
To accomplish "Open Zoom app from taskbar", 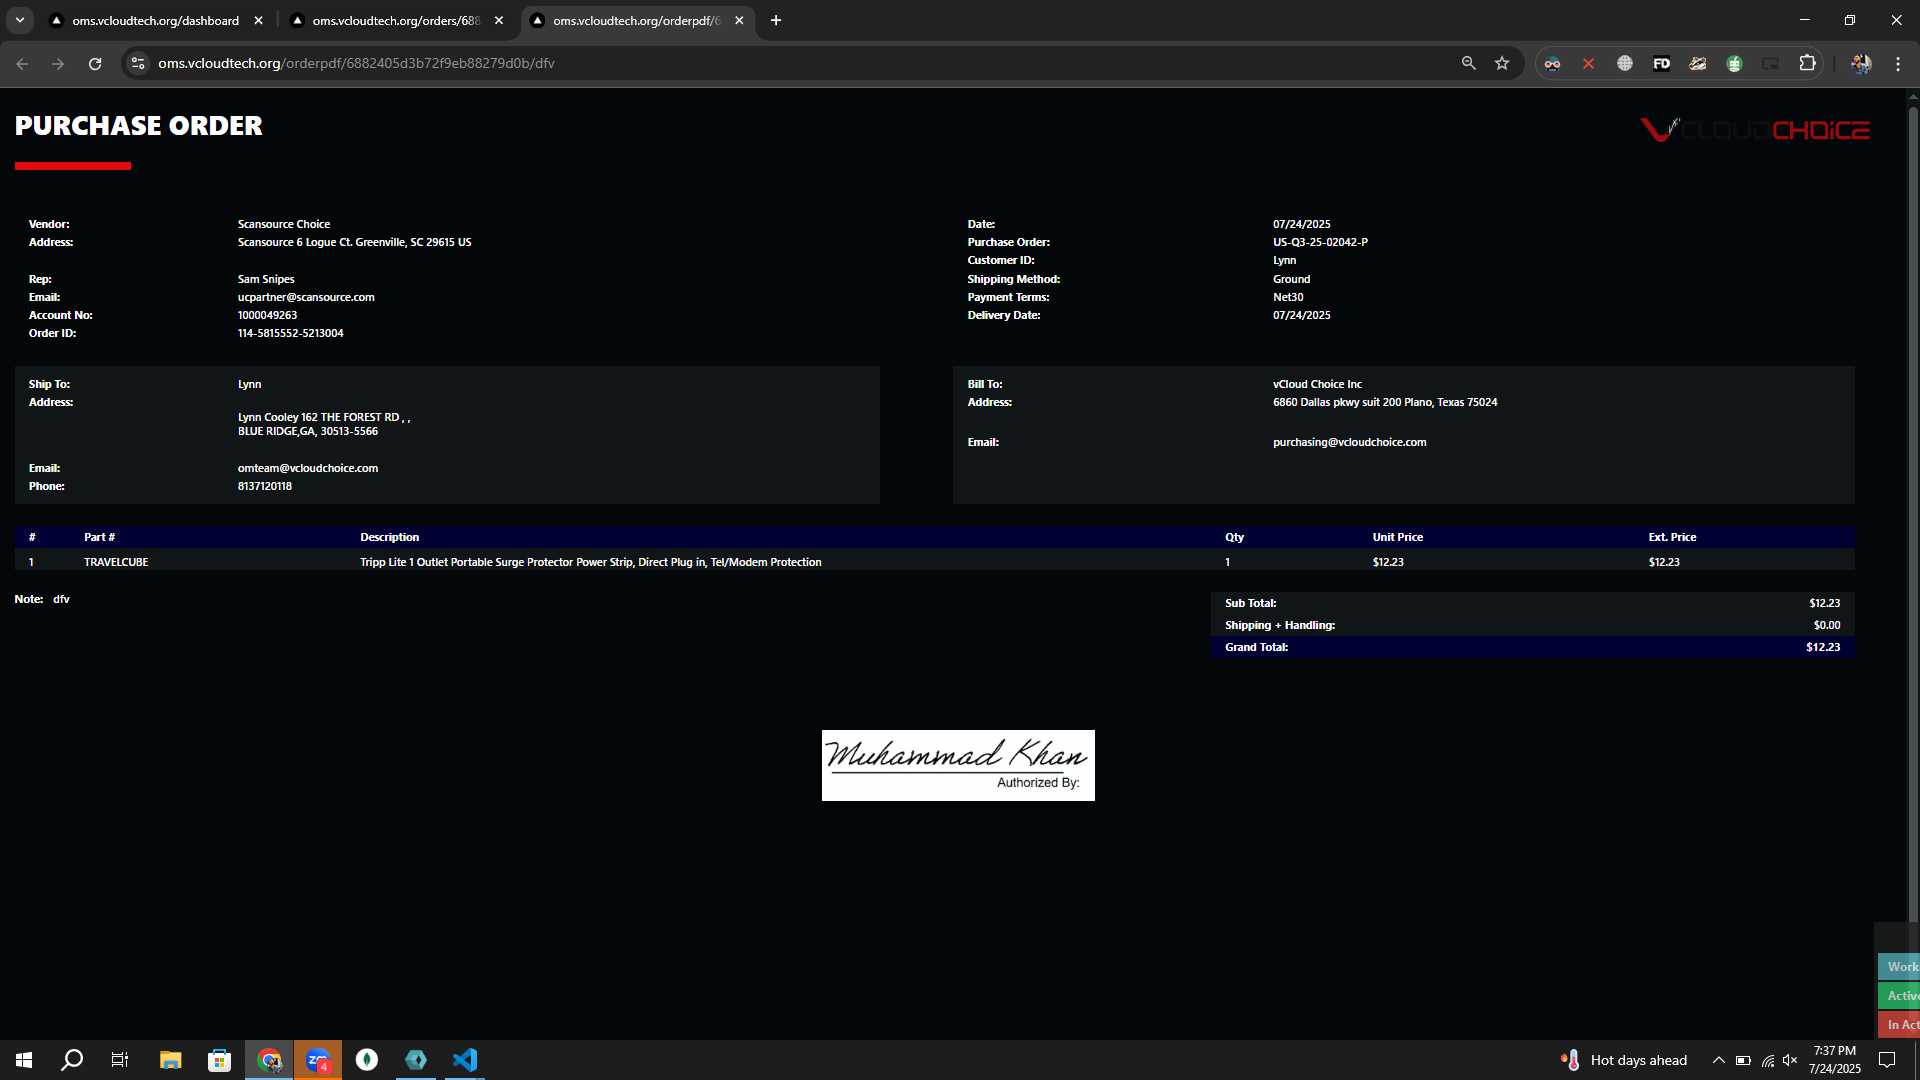I will point(318,1060).
